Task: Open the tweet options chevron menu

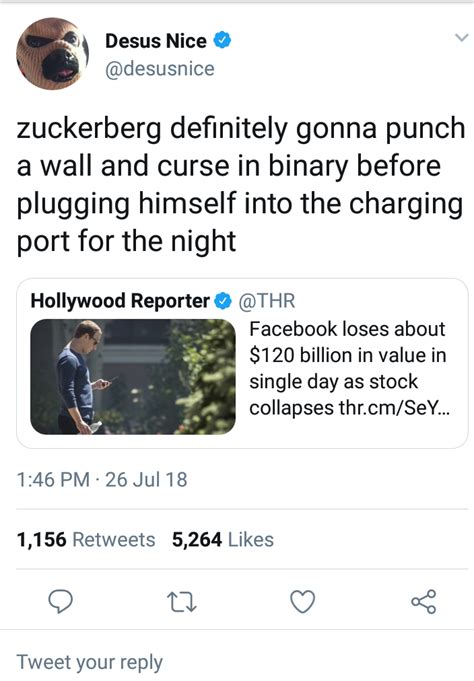Action: click(x=461, y=38)
